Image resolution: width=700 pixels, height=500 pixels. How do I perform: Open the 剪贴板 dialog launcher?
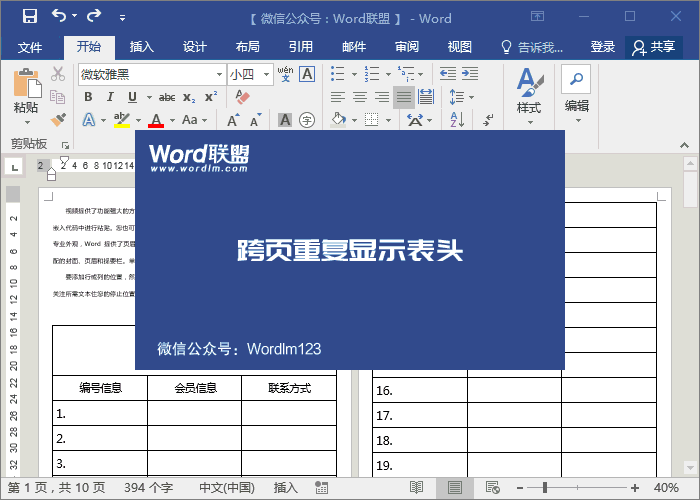point(65,145)
